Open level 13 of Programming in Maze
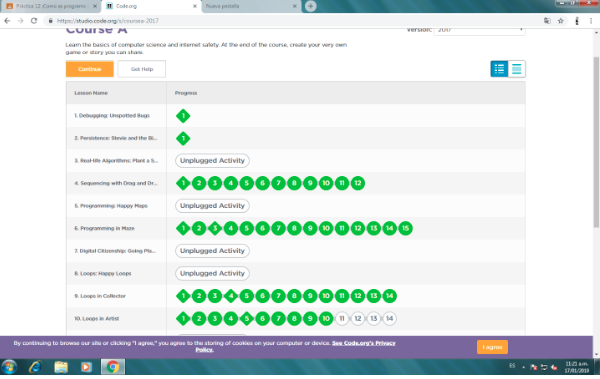This screenshot has width=600, height=379. 373,228
